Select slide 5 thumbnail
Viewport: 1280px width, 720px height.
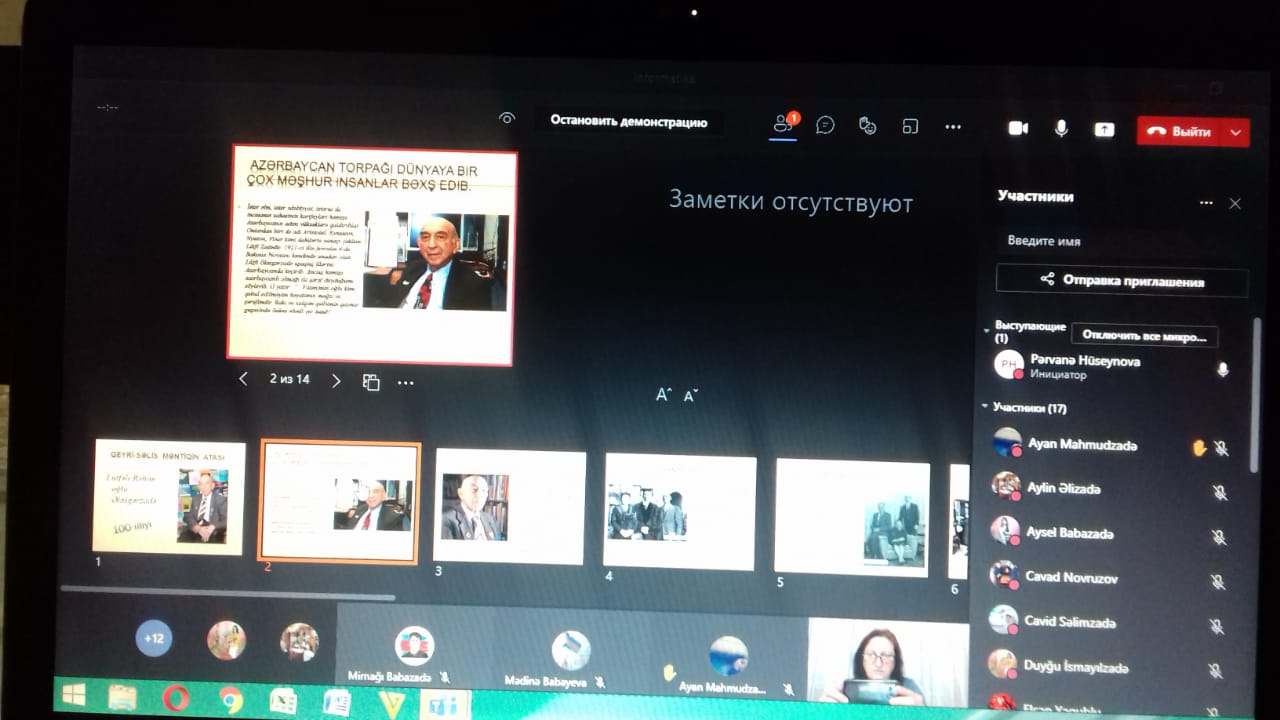(x=852, y=518)
